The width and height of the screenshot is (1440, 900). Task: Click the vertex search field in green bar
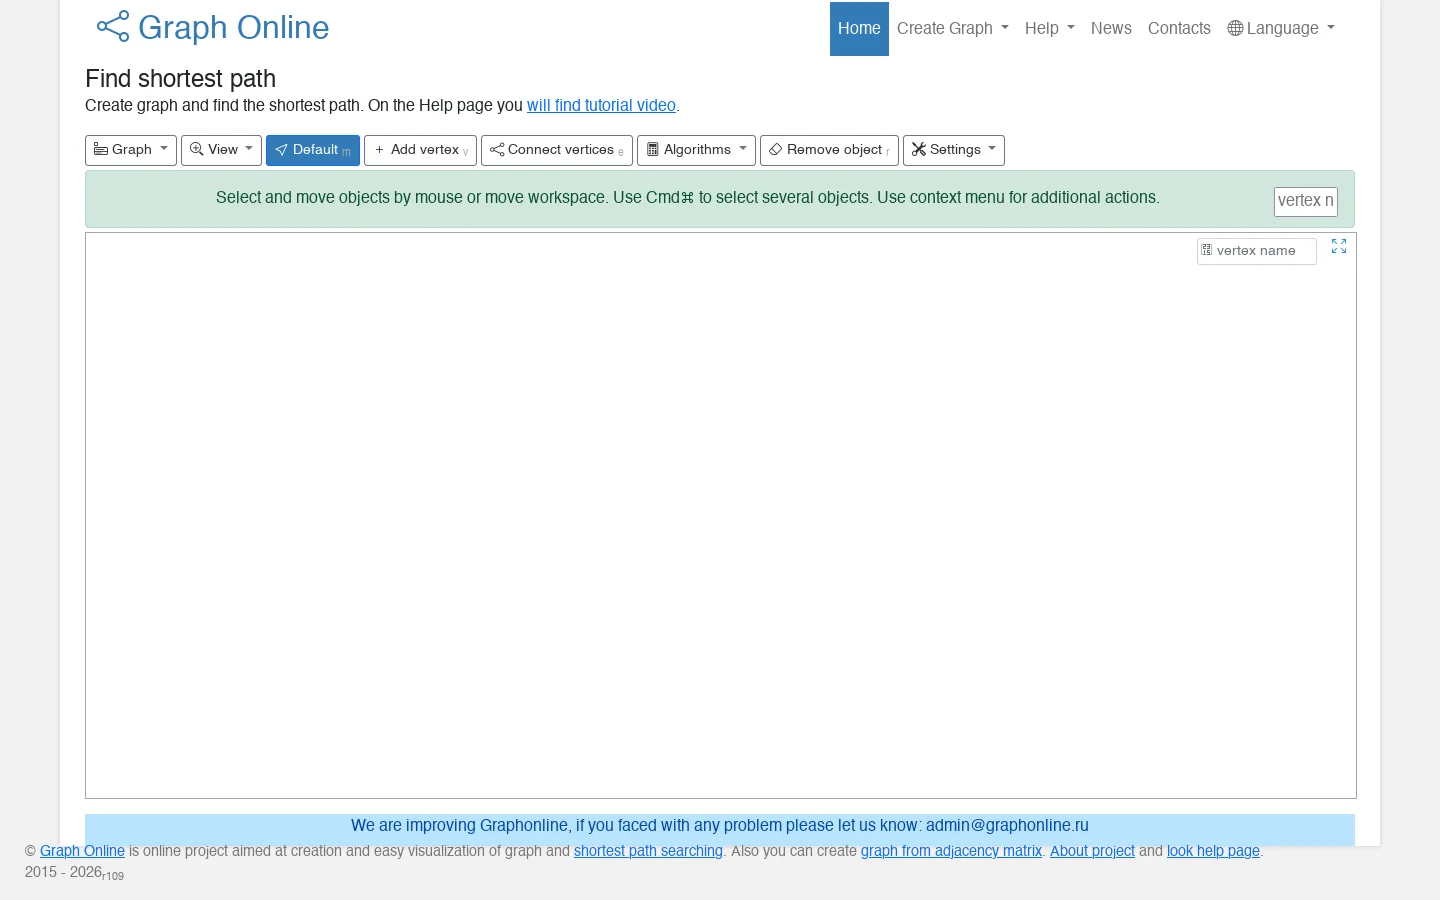(1306, 201)
